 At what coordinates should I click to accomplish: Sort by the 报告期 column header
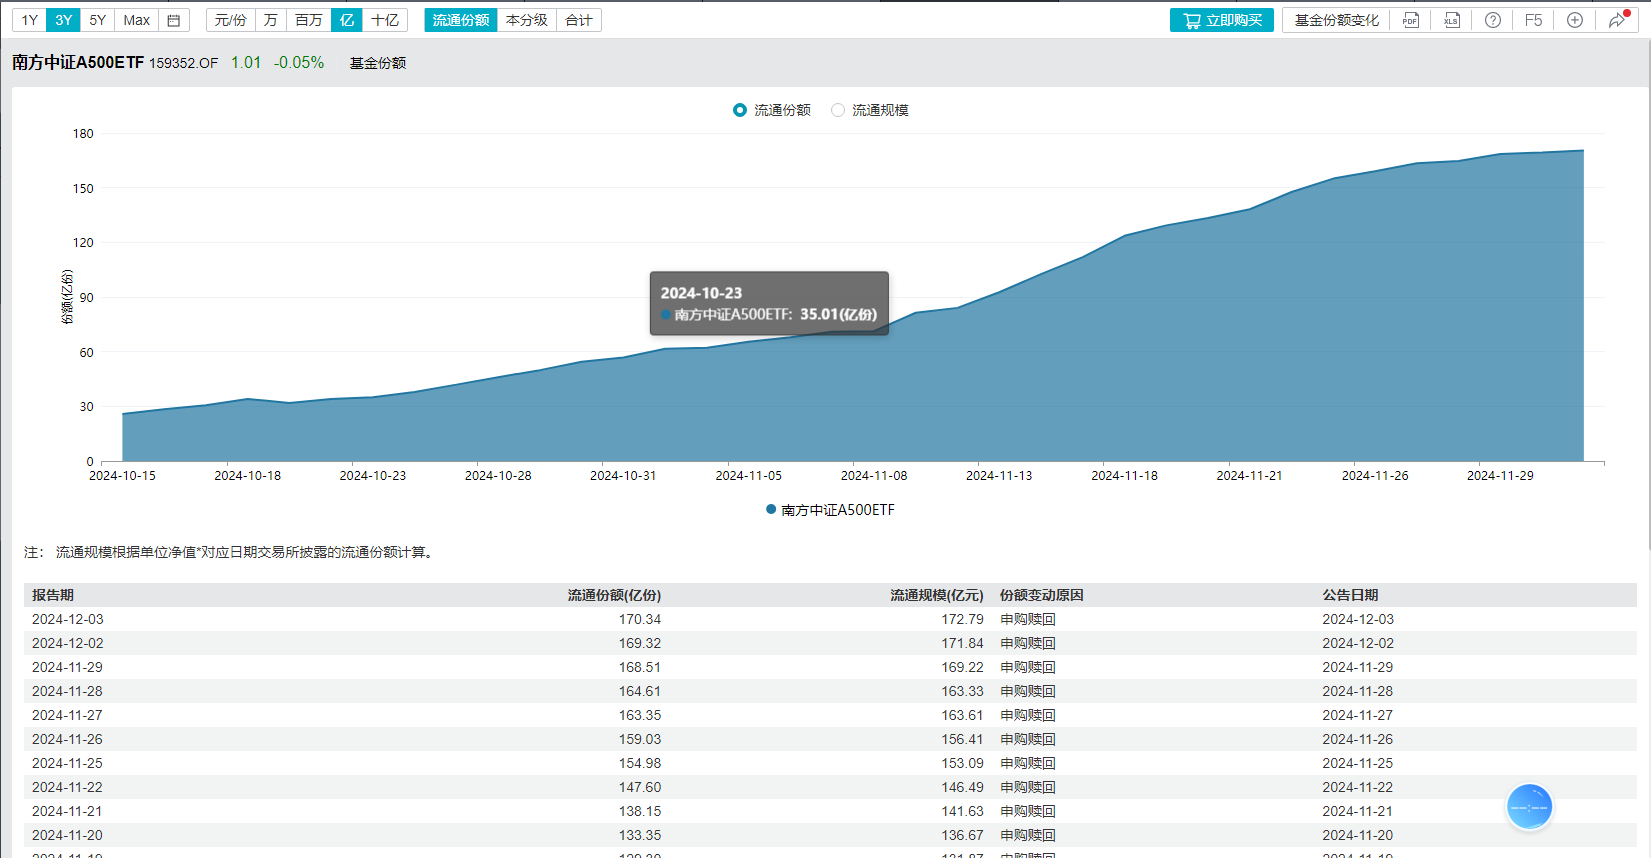pos(53,595)
